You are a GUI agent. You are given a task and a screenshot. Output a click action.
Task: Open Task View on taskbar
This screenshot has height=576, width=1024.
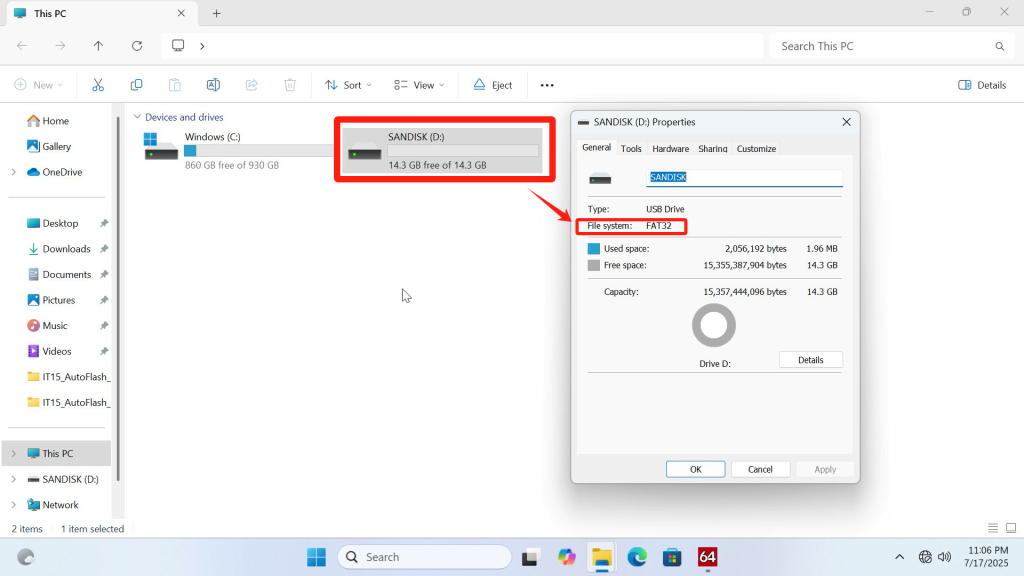530,557
